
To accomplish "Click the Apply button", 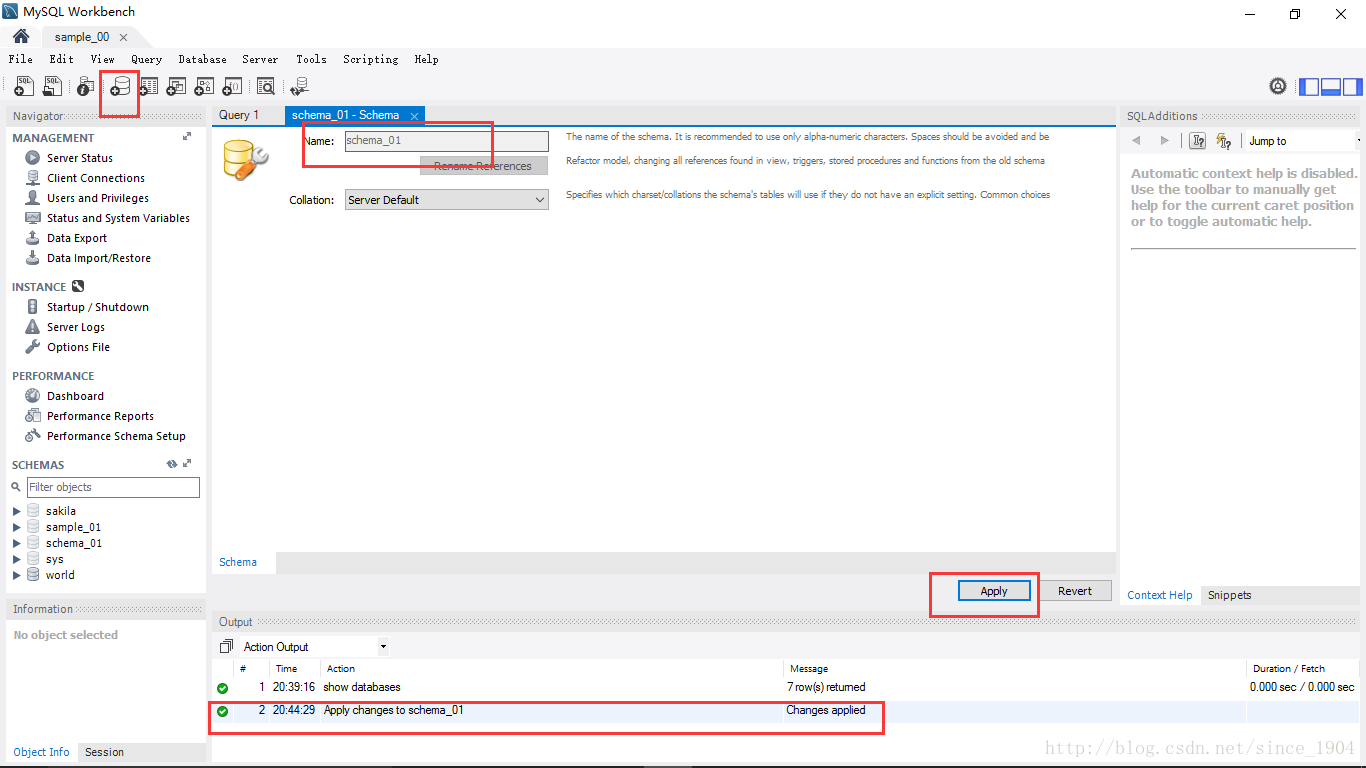I will pyautogui.click(x=994, y=591).
